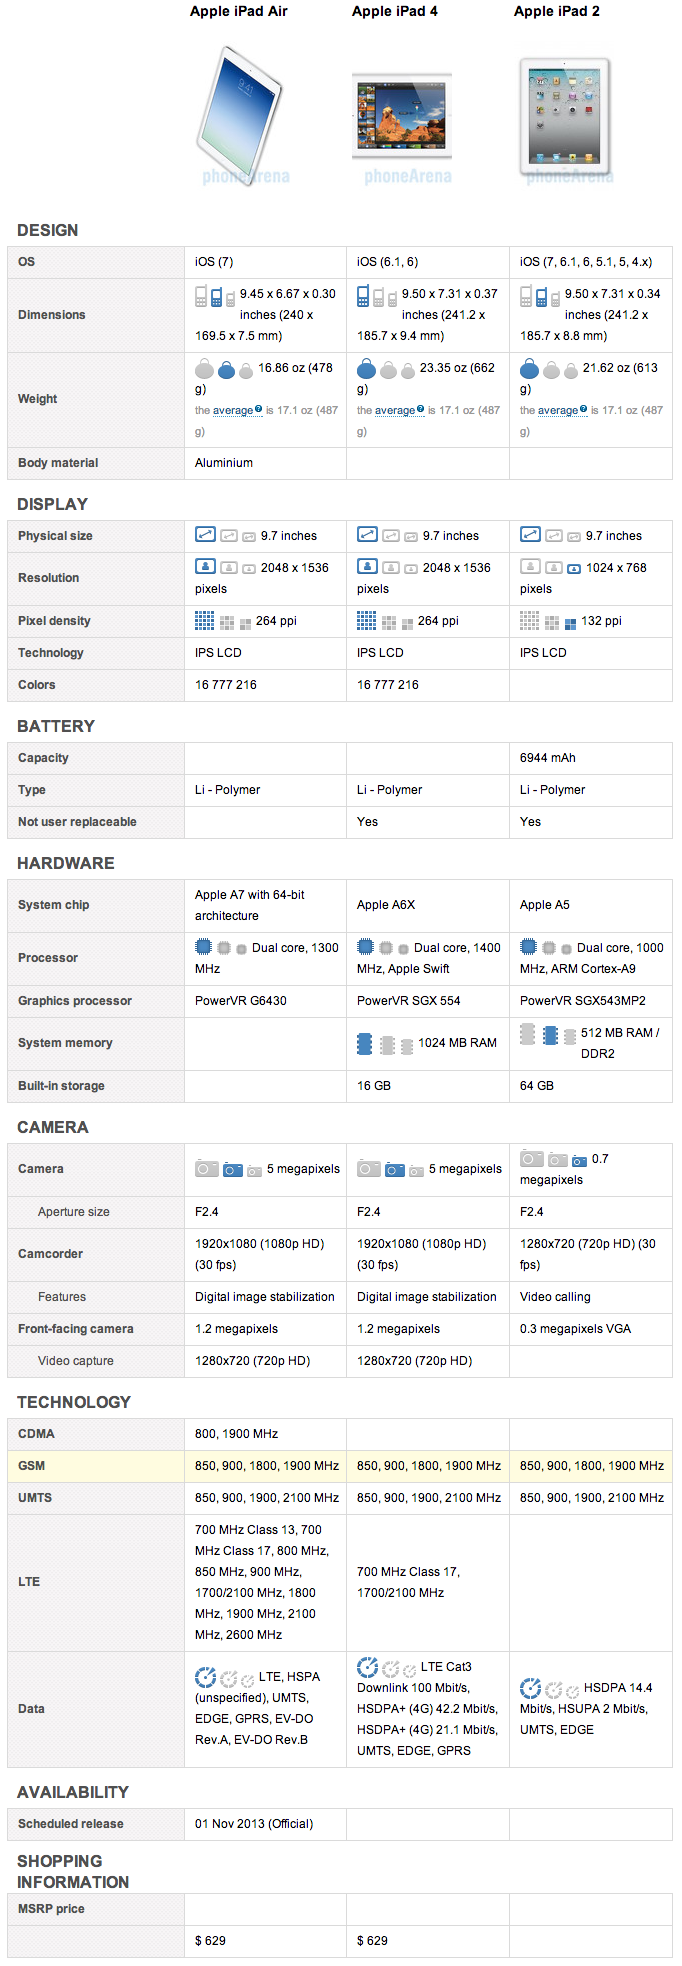The height and width of the screenshot is (1966, 682).
Task: Click "average" link in iPad Air weight cell
Action: [233, 410]
